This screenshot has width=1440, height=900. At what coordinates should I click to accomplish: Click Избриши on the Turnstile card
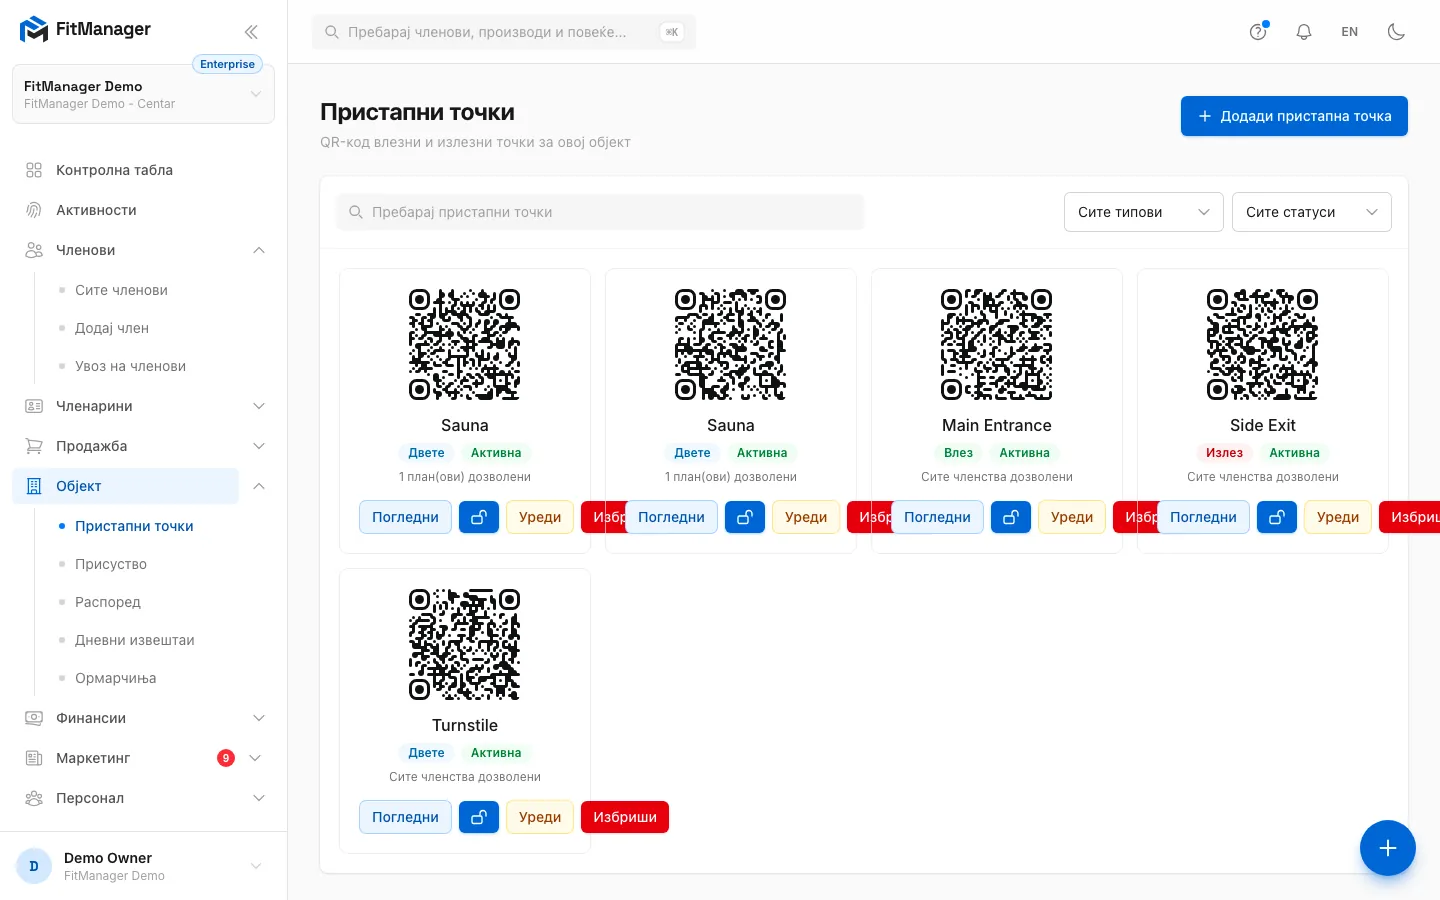(625, 817)
